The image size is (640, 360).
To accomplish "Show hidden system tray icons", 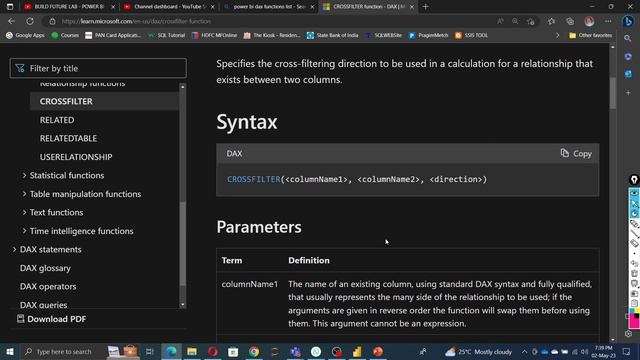I will point(524,351).
